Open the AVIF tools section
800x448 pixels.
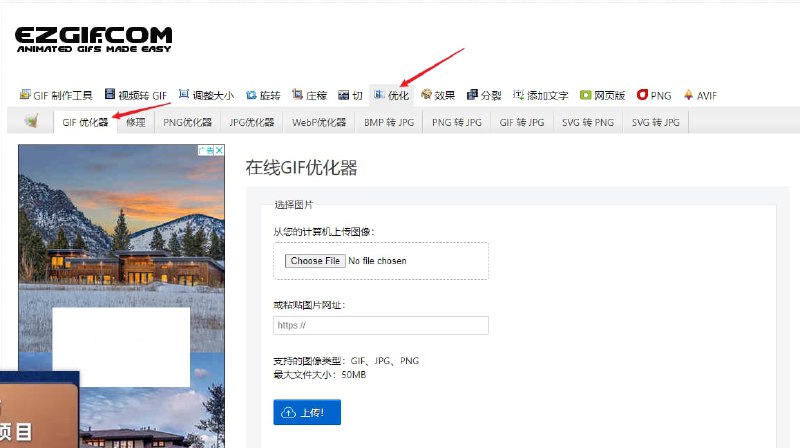tap(700, 95)
